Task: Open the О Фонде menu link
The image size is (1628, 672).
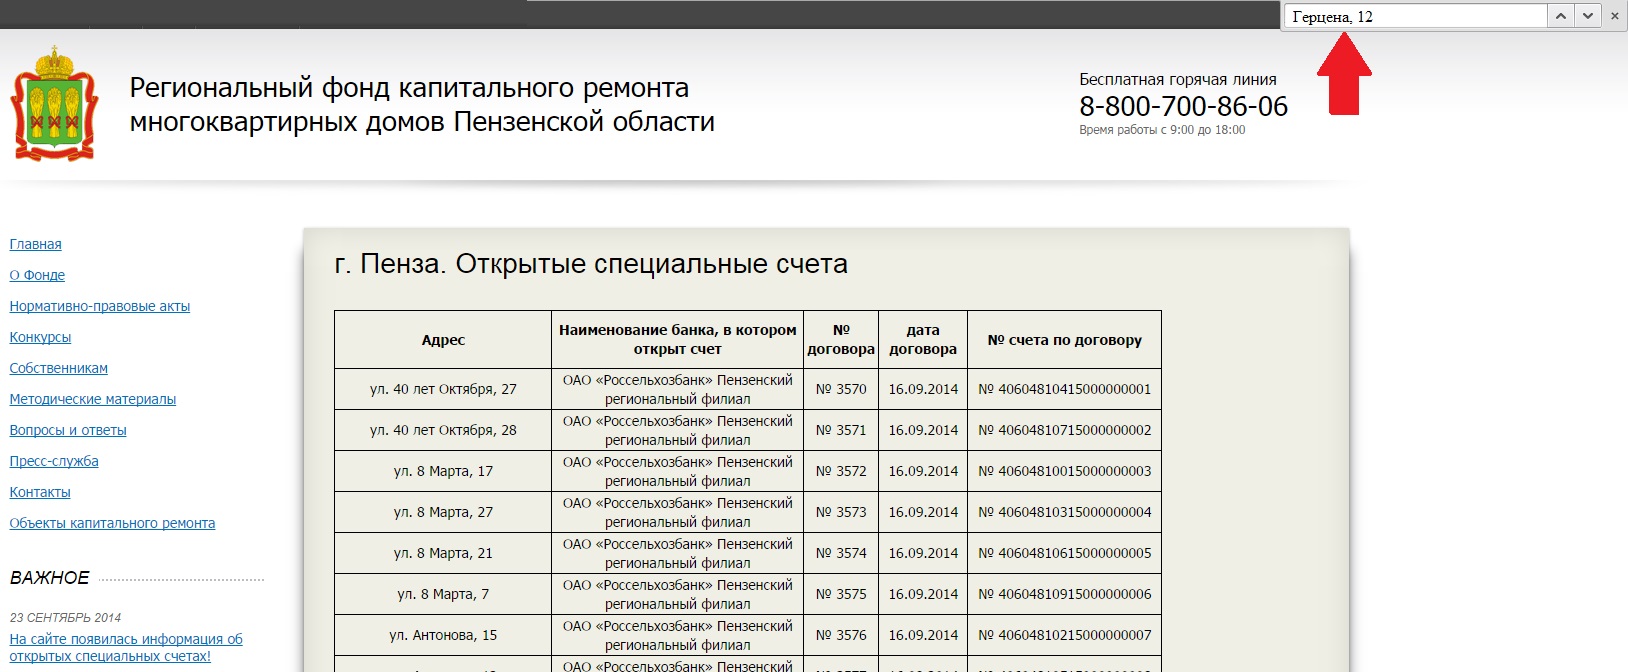Action: click(x=37, y=275)
